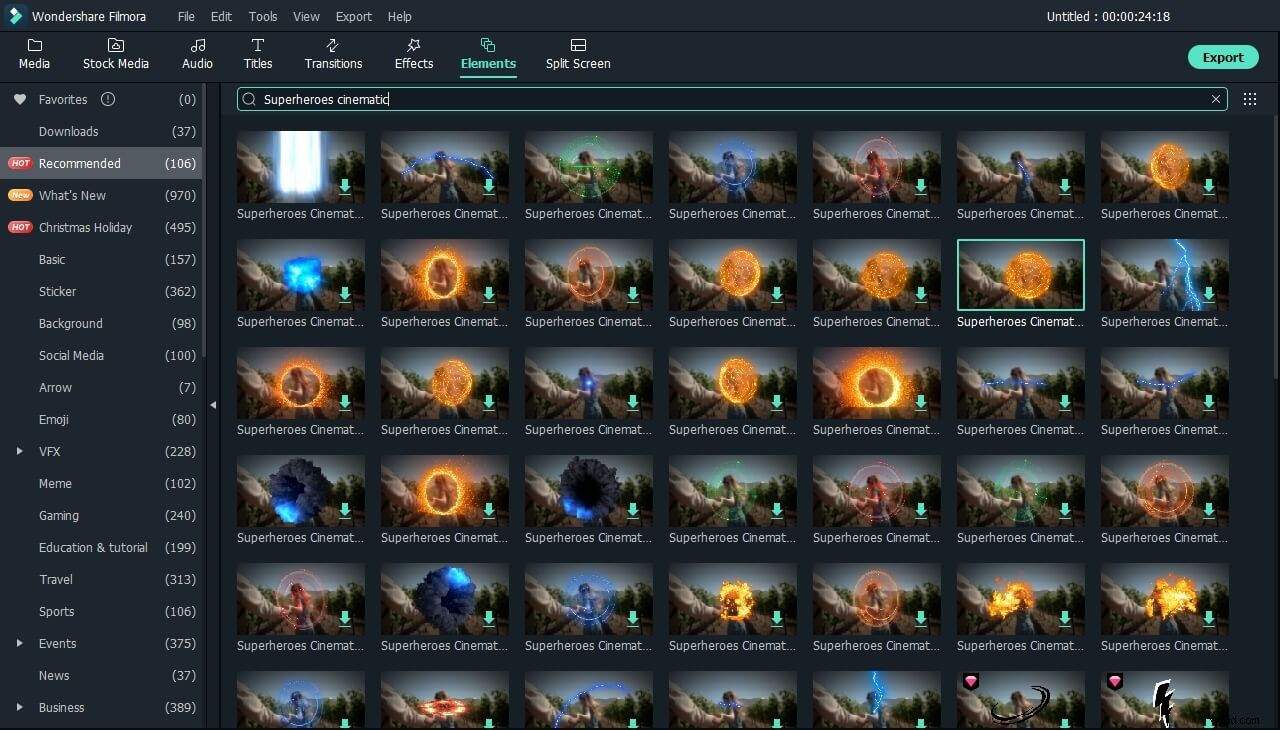Download the first Superheroes Cinematic element
The height and width of the screenshot is (730, 1280).
click(345, 187)
